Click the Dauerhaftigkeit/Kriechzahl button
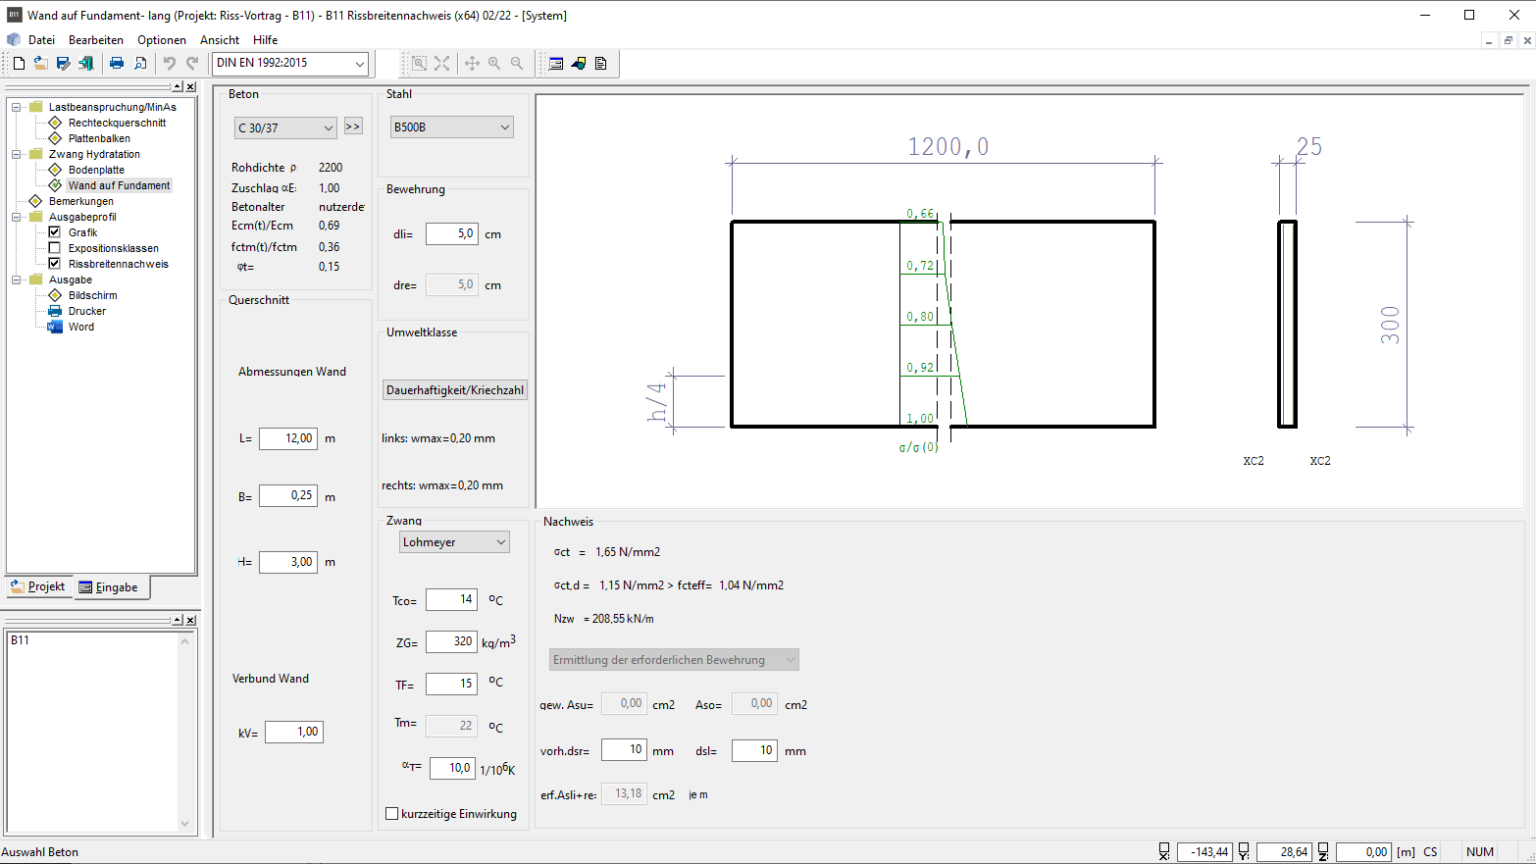Screen dimensions: 1536x864 [x=455, y=390]
